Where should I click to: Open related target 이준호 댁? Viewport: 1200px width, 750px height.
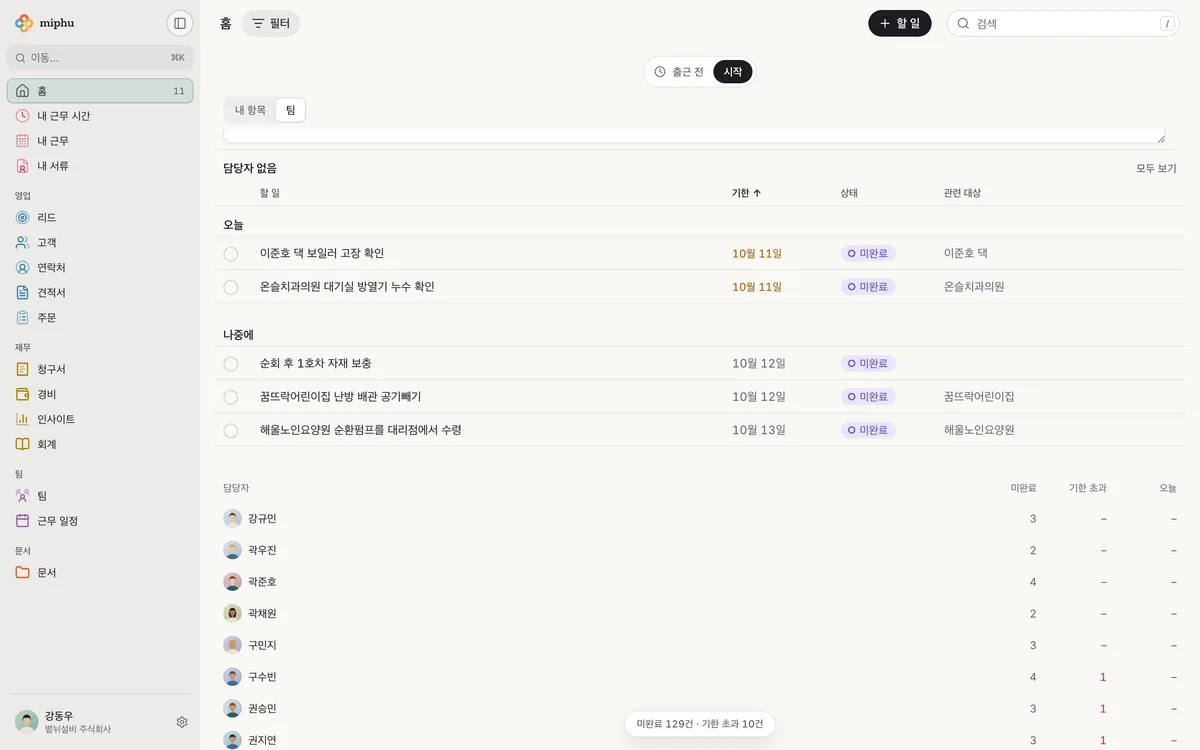[x=966, y=254]
